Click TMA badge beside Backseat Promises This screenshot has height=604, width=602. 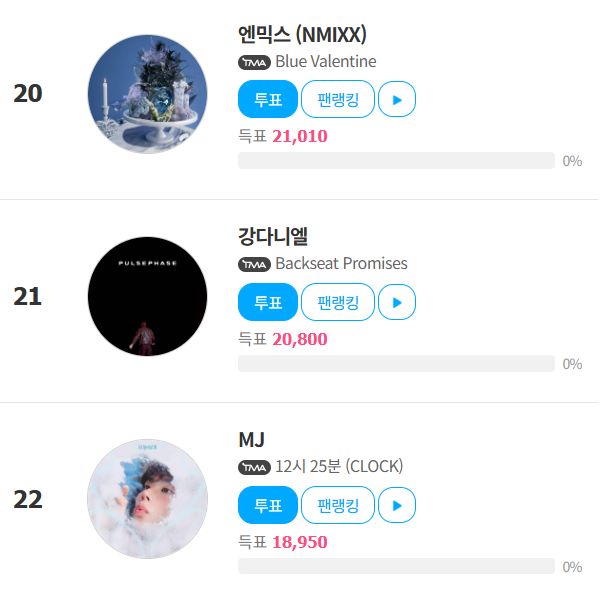[x=254, y=265]
